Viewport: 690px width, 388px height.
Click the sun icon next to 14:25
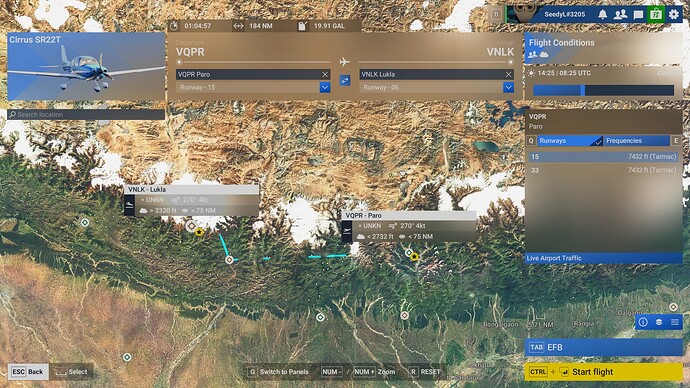pyautogui.click(x=531, y=73)
